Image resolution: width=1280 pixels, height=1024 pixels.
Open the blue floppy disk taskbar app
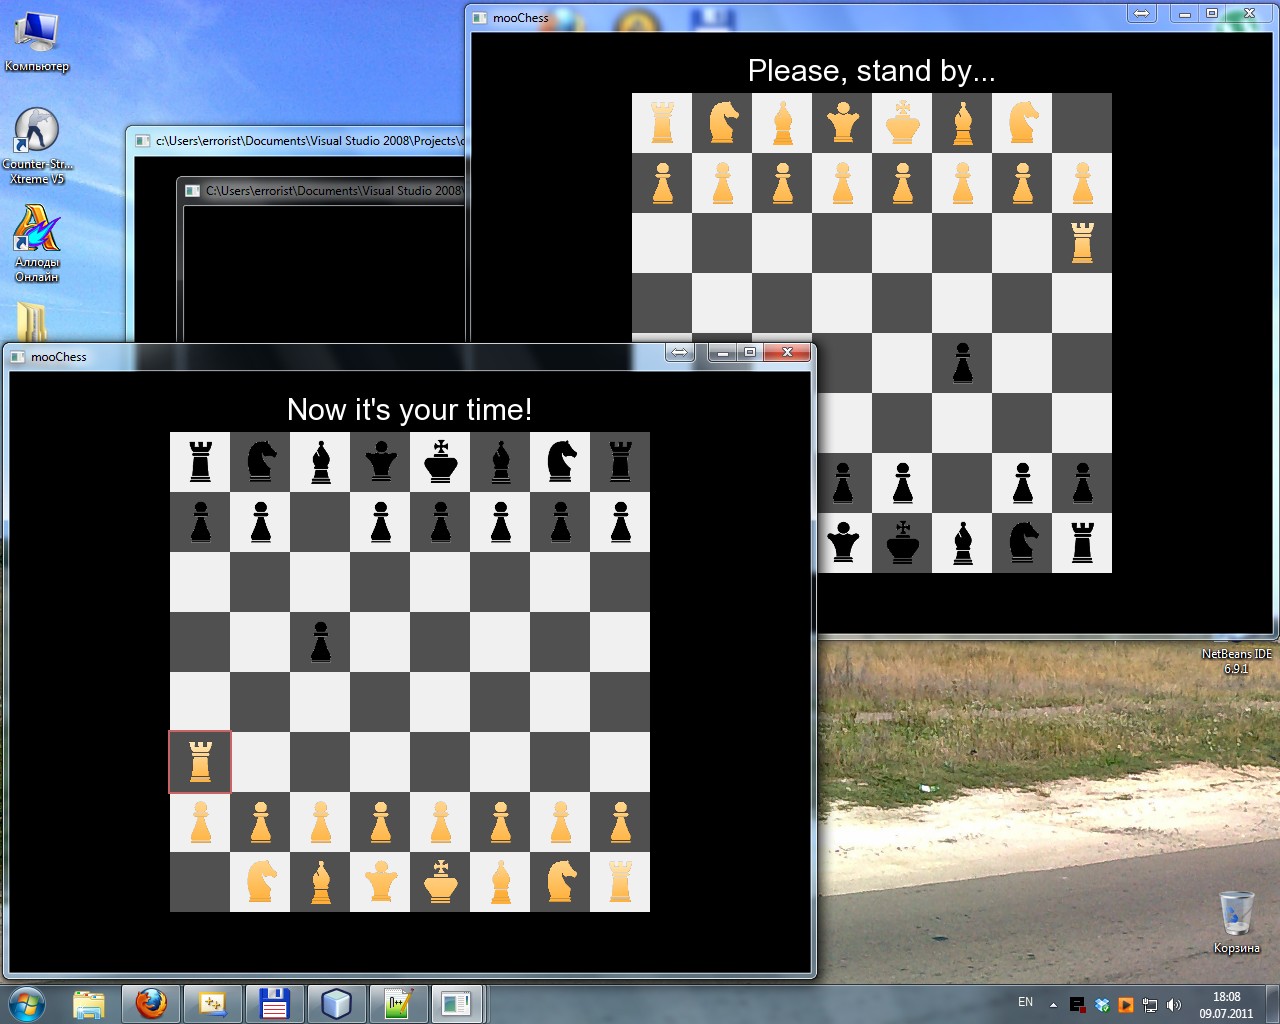274,1004
